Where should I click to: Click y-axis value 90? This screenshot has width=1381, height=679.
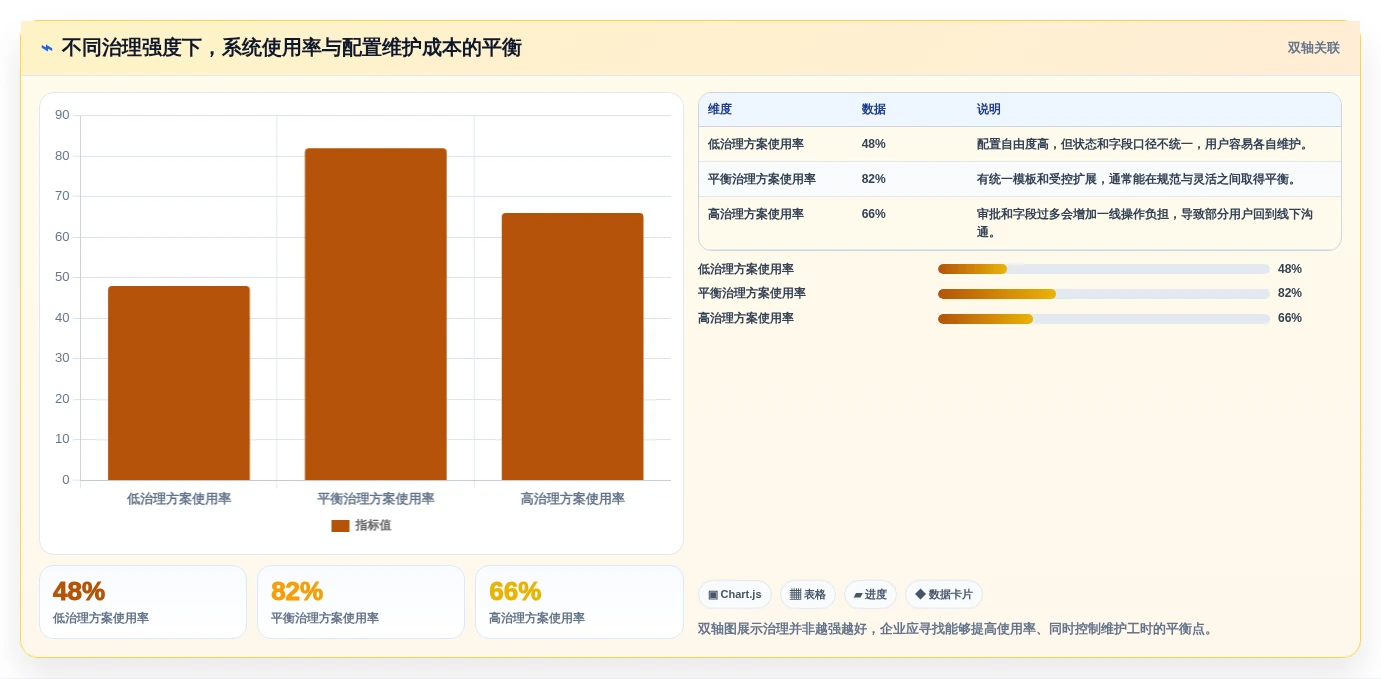[x=62, y=115]
